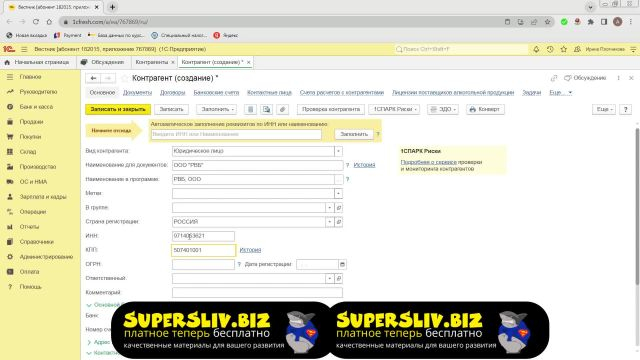640x360 pixels.
Task: Open calendar picker for registration date
Action: [342, 264]
